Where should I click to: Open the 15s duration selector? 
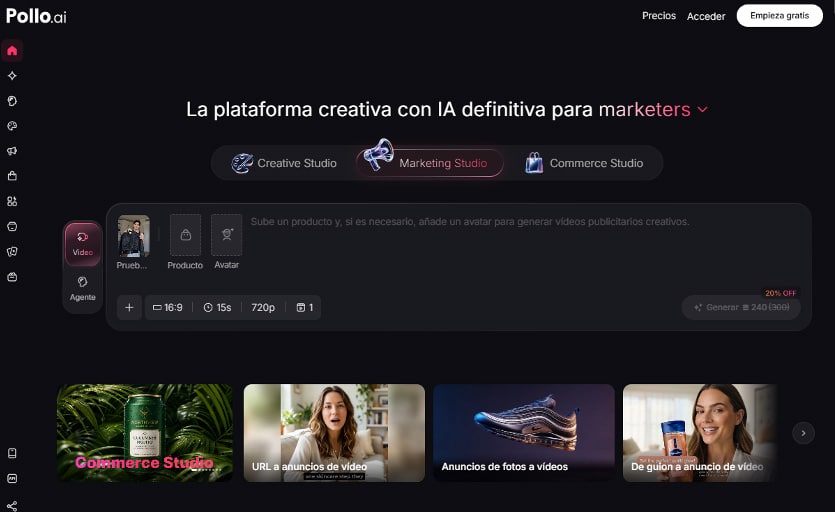click(217, 307)
